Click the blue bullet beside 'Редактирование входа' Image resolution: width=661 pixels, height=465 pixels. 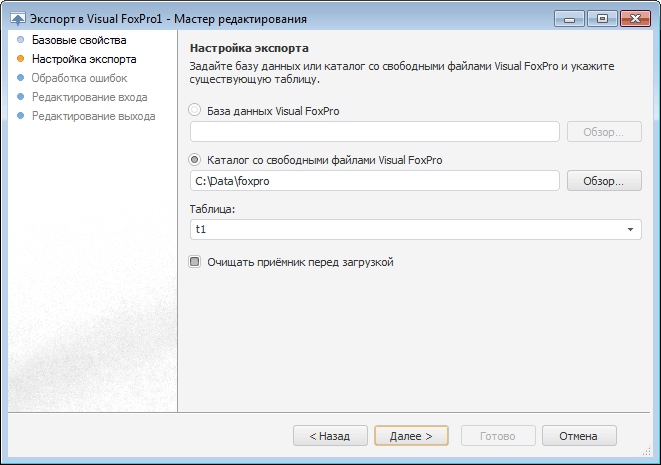pyautogui.click(x=20, y=97)
